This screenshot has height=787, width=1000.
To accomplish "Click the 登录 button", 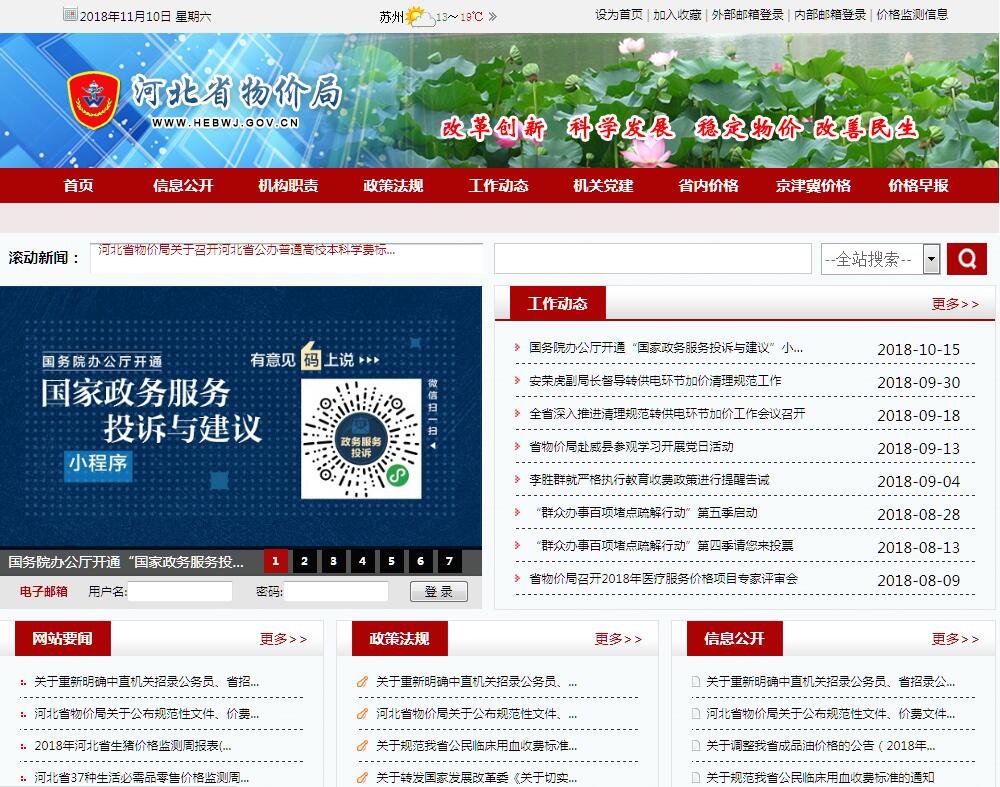I will tap(439, 592).
